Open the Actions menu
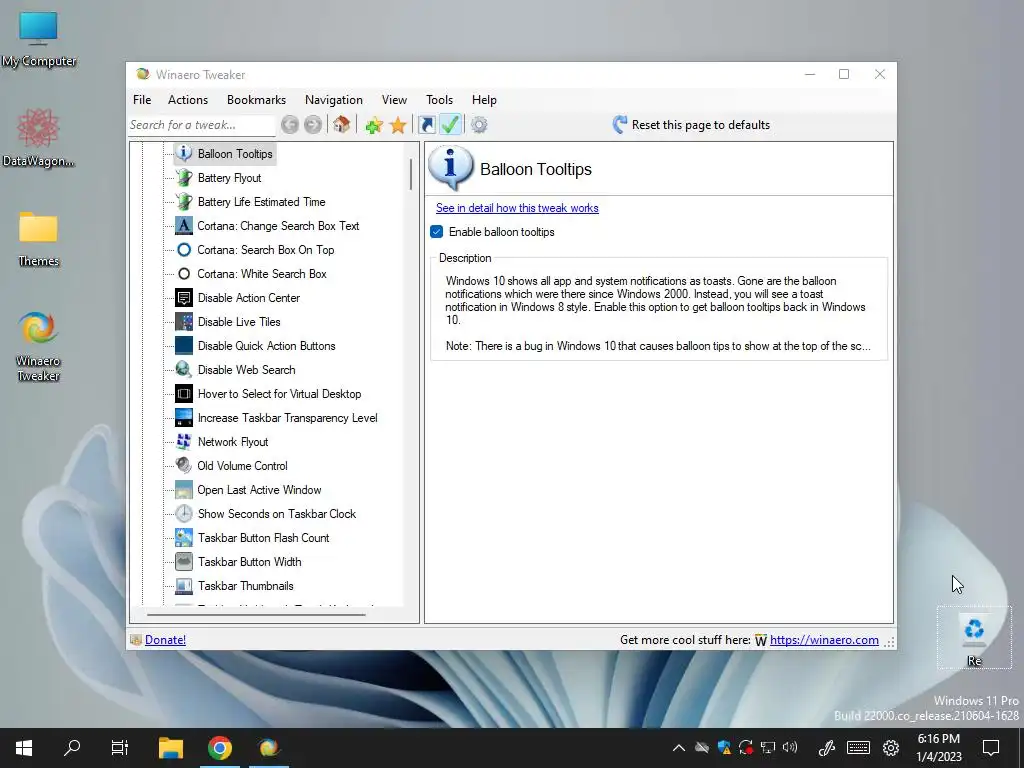The image size is (1024, 768). pos(188,100)
